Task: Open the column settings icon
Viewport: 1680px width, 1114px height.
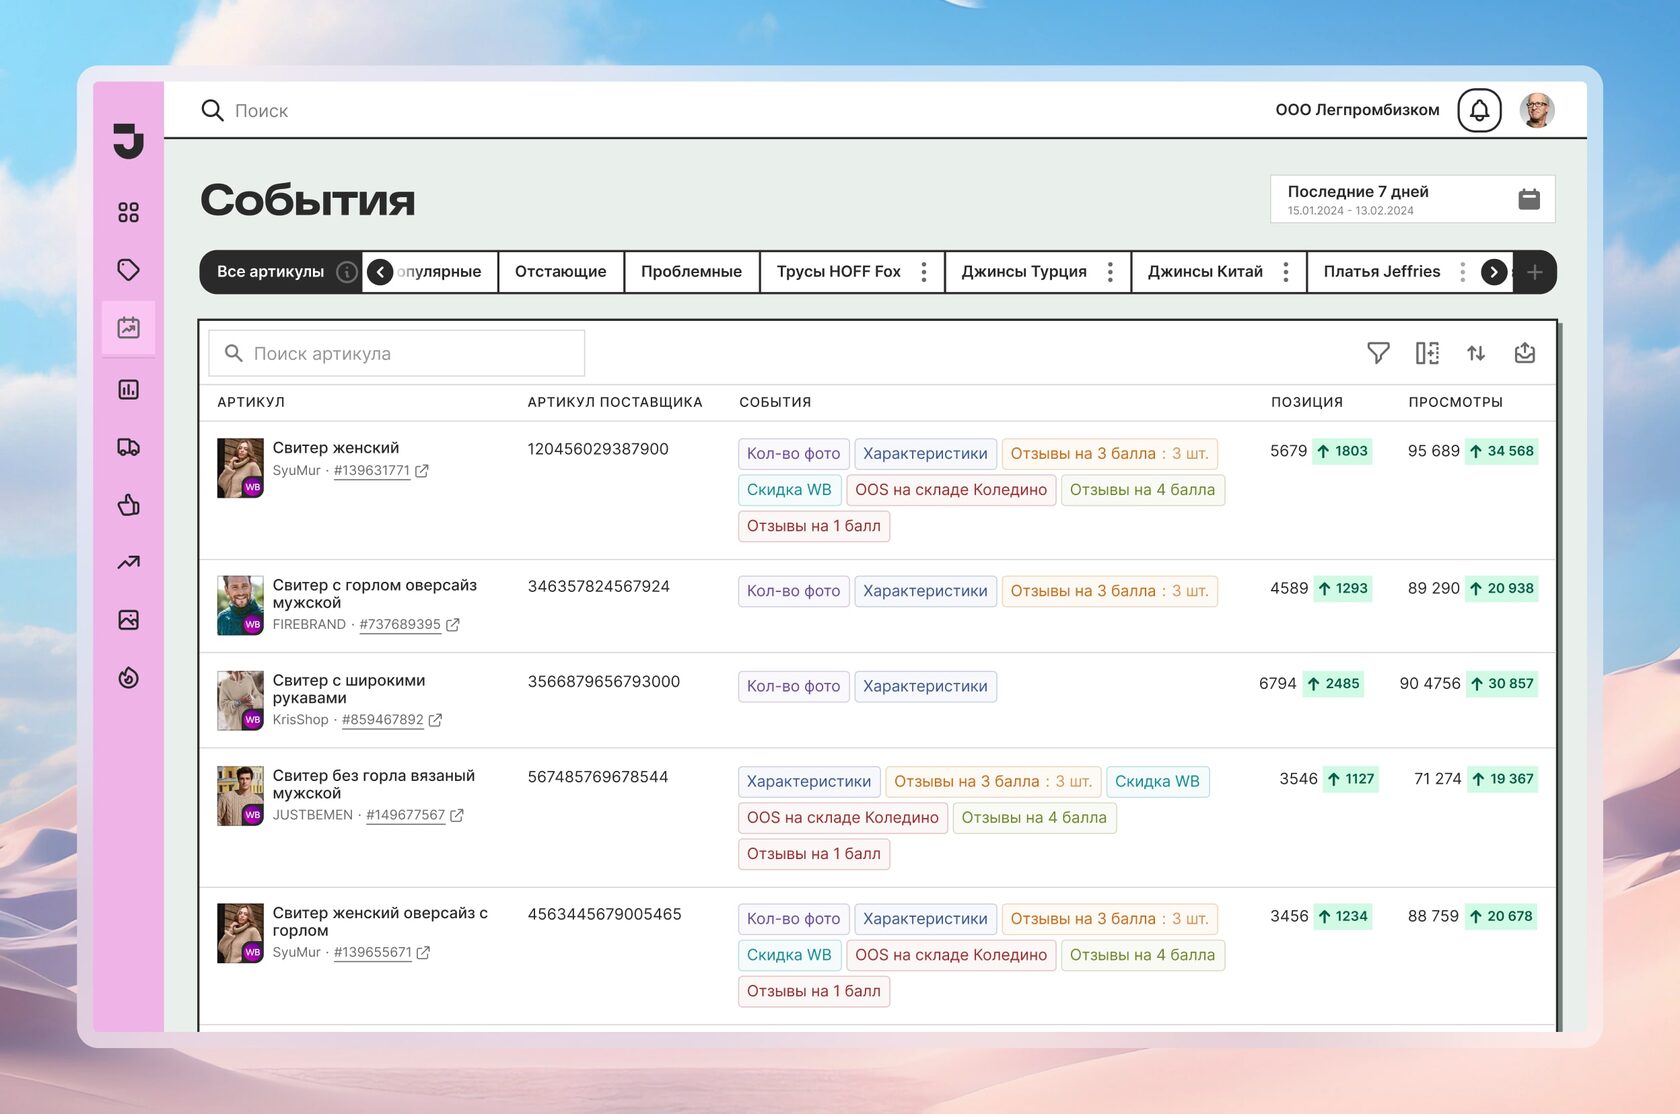Action: (x=1427, y=353)
